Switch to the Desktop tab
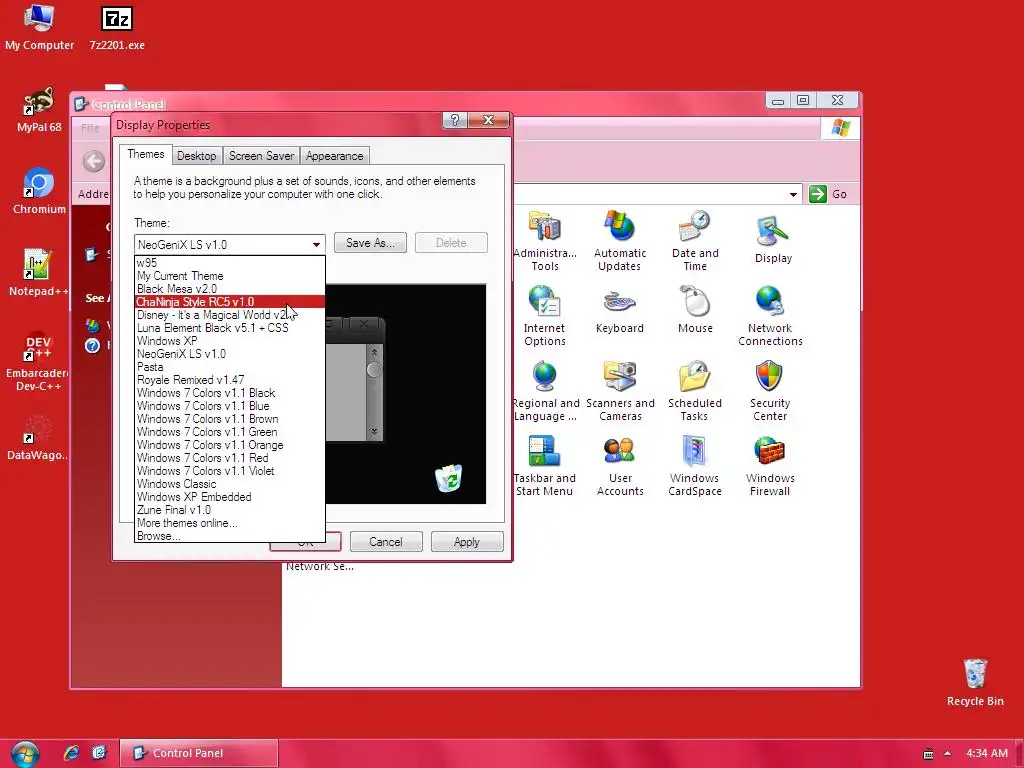1024x768 pixels. click(197, 156)
